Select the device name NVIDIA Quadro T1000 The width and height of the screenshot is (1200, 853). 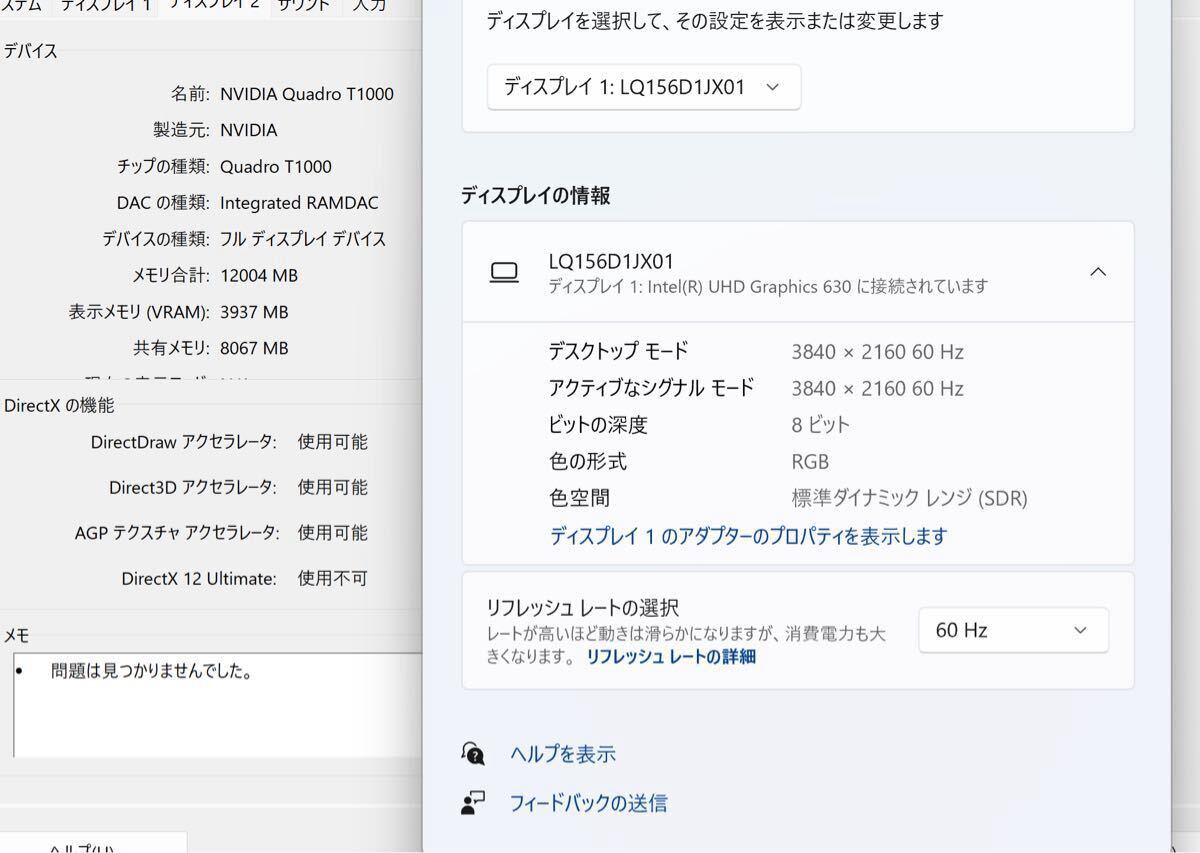[307, 94]
